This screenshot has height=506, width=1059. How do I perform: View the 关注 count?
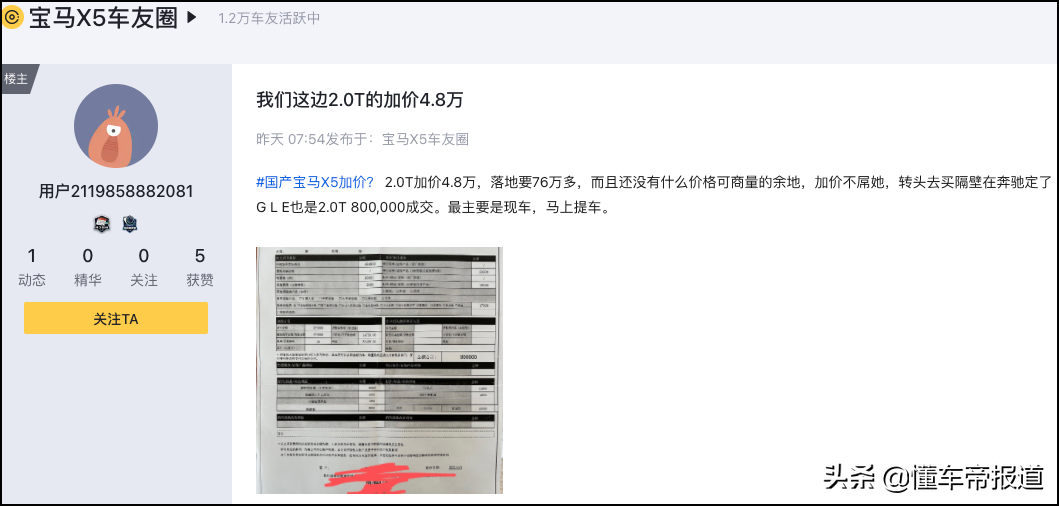(x=144, y=268)
